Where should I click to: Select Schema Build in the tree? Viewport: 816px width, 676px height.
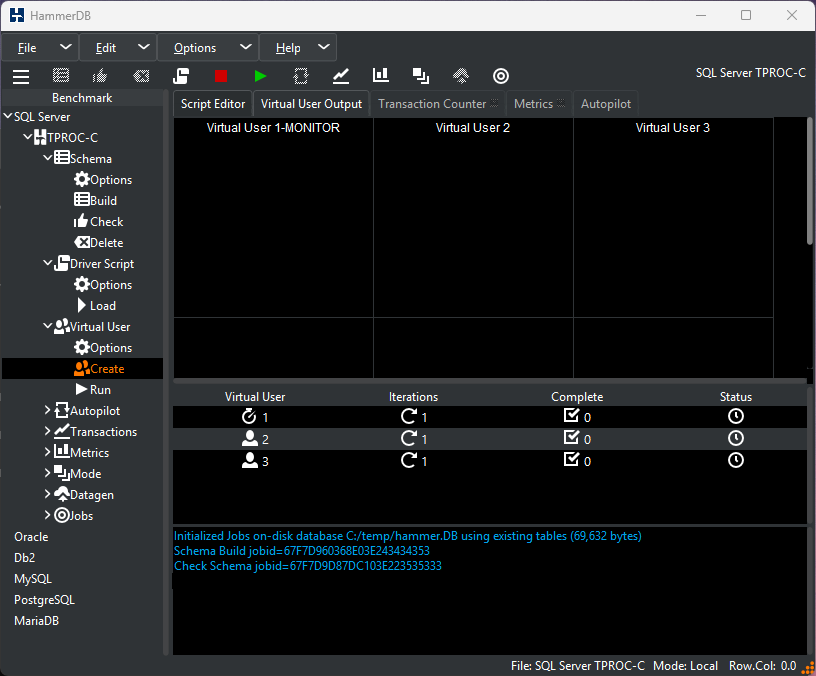tap(96, 200)
